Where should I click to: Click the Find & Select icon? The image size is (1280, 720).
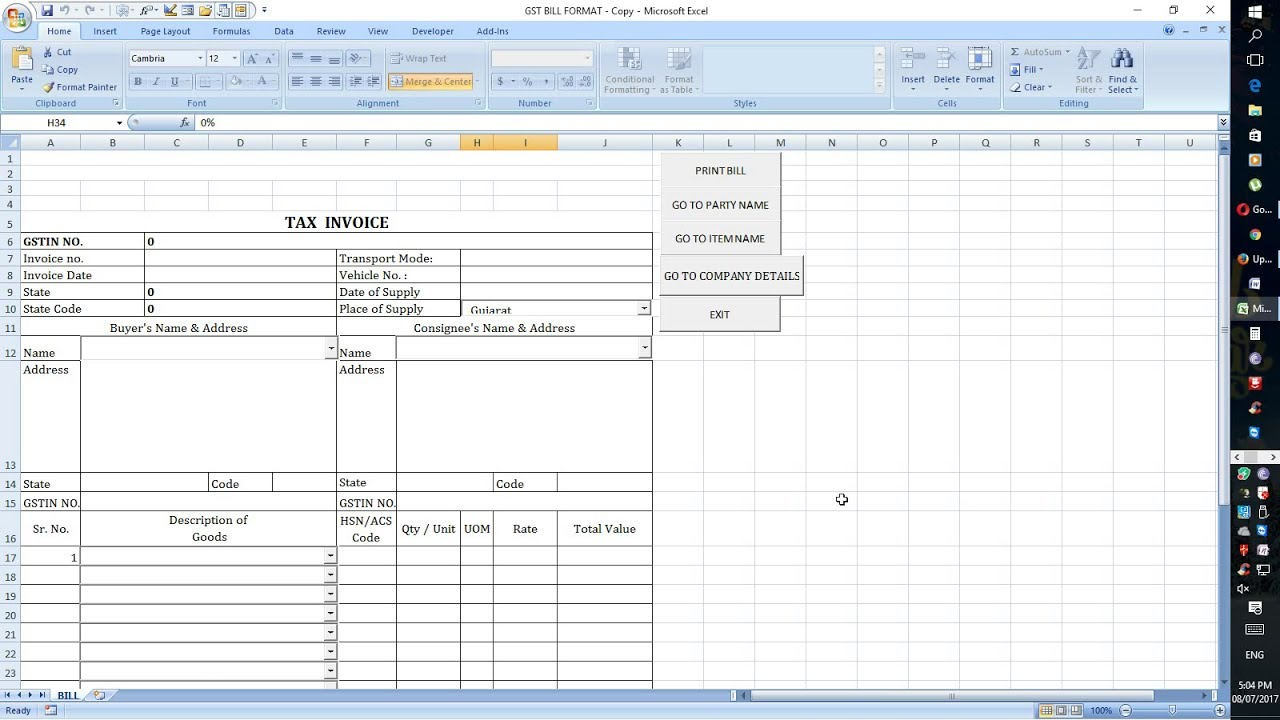(x=1122, y=70)
